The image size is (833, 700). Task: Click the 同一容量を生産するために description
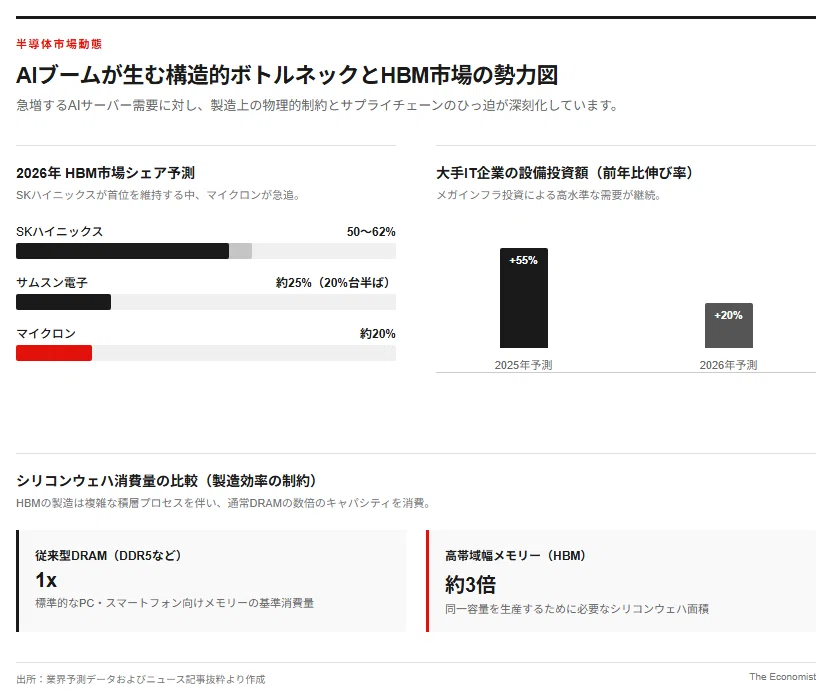coord(577,609)
